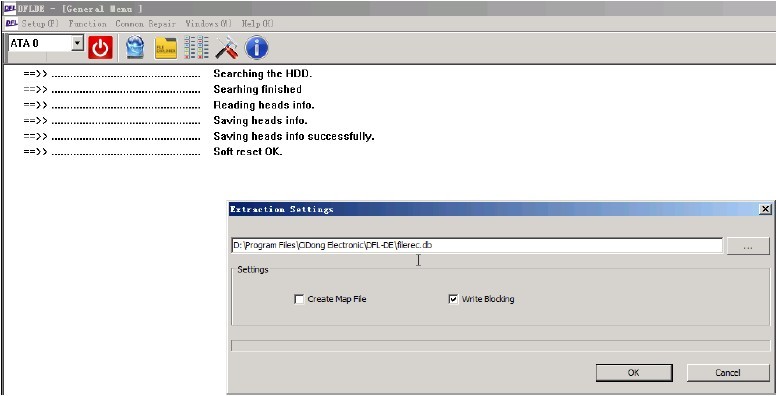Image resolution: width=776 pixels, height=396 pixels.
Task: Select 'Saving heads info successfully.' log line
Action: click(x=293, y=136)
